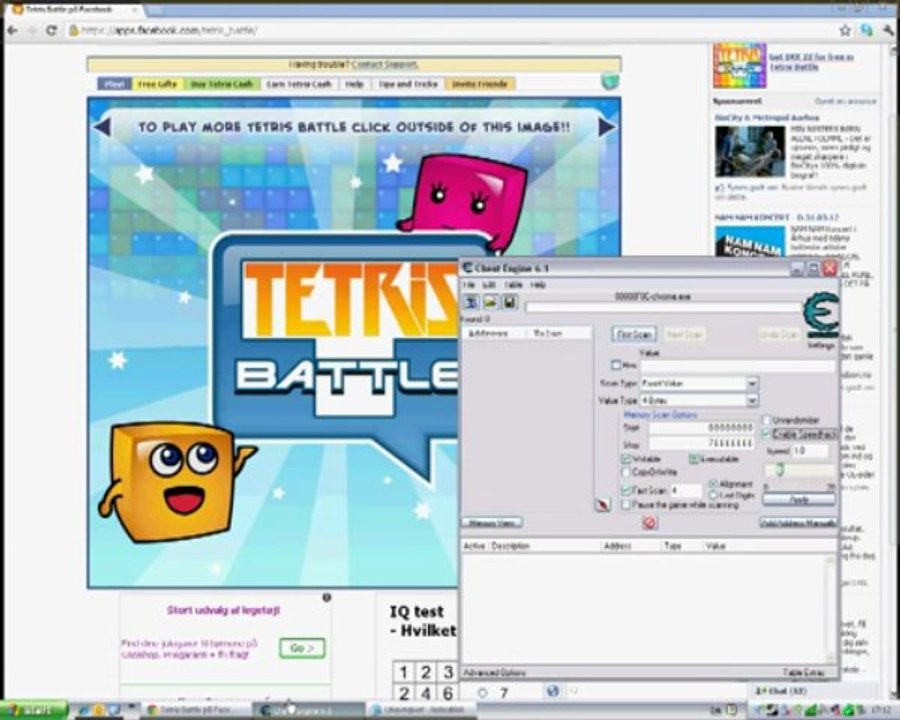Click the Tetris Battle ad thumbnail
900x720 pixels.
tap(739, 65)
